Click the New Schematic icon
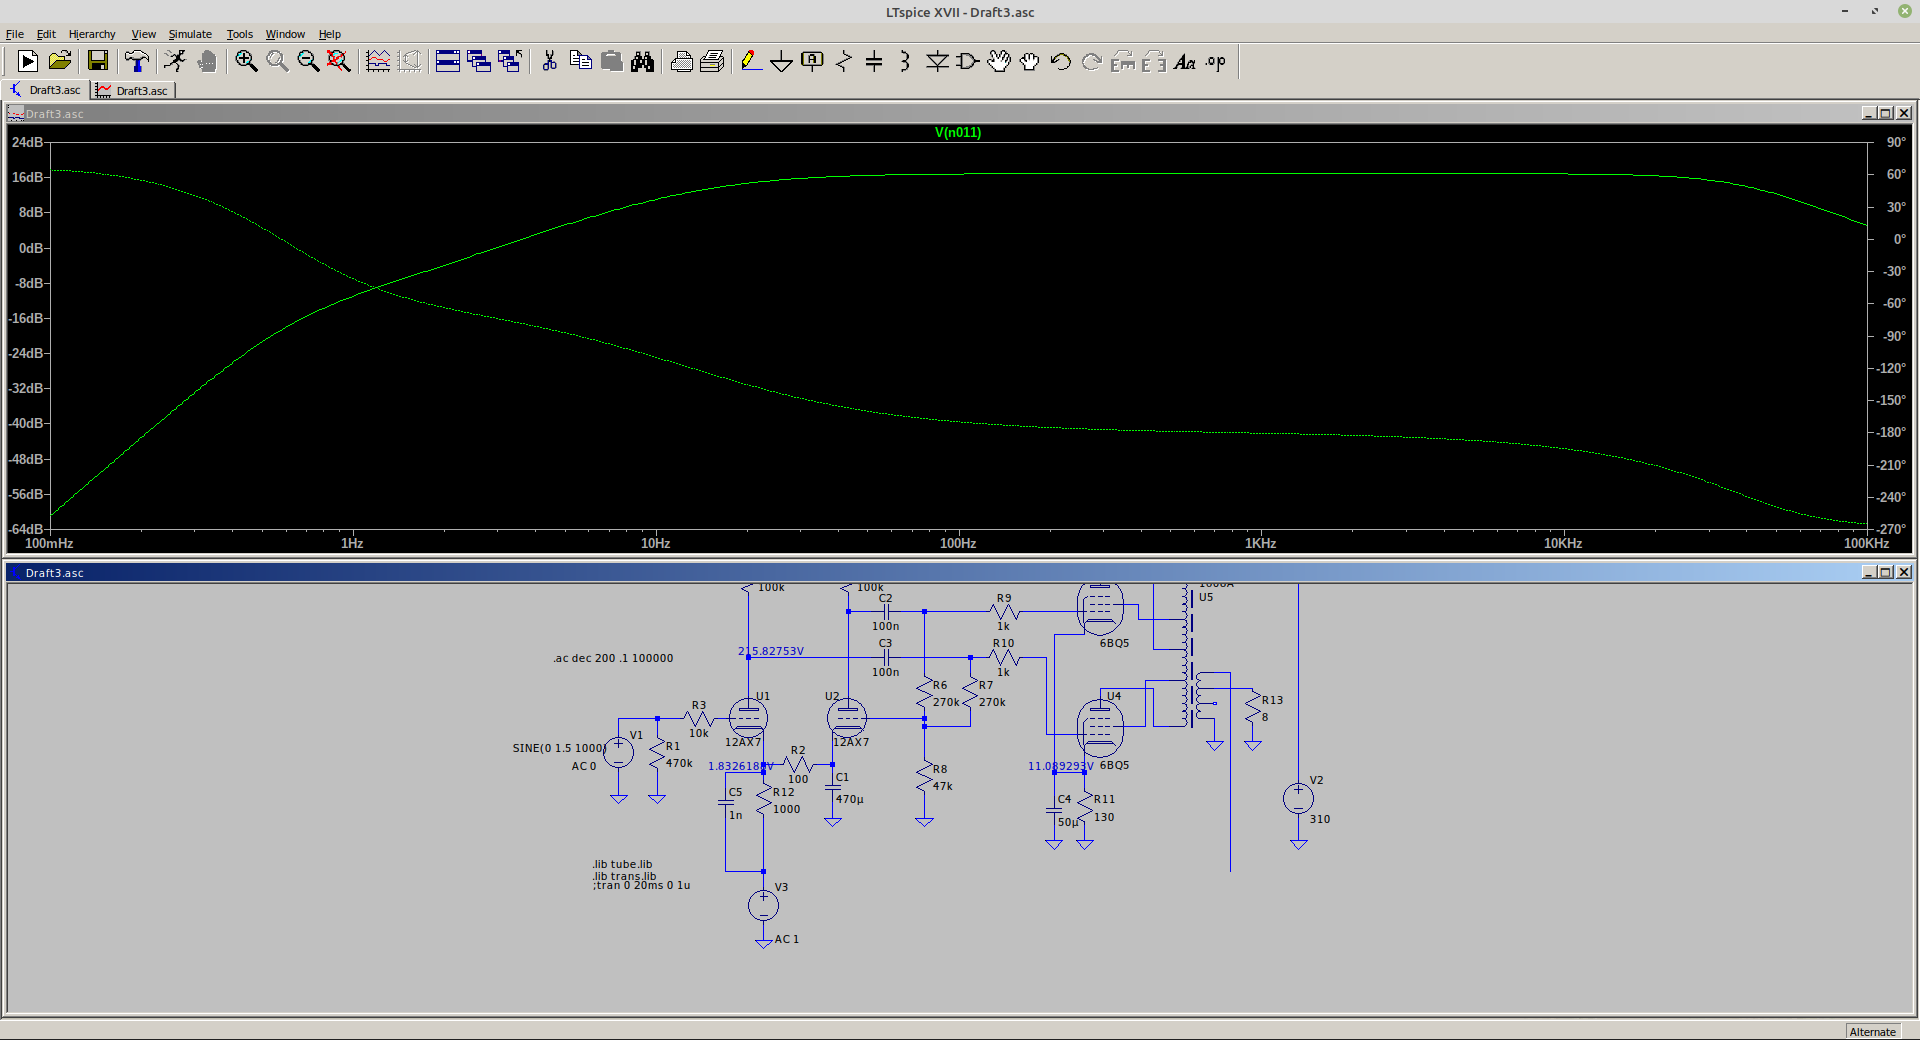This screenshot has height=1040, width=1920. [x=28, y=62]
